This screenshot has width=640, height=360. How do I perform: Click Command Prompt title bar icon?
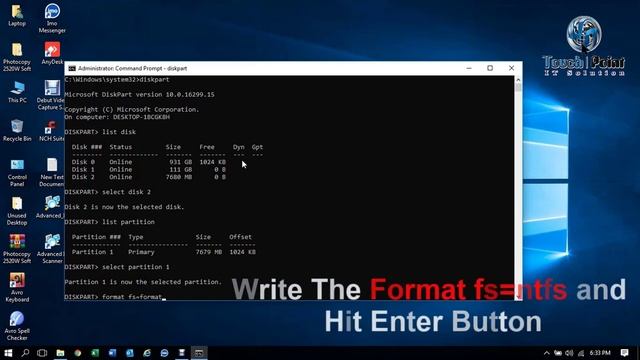[72, 68]
